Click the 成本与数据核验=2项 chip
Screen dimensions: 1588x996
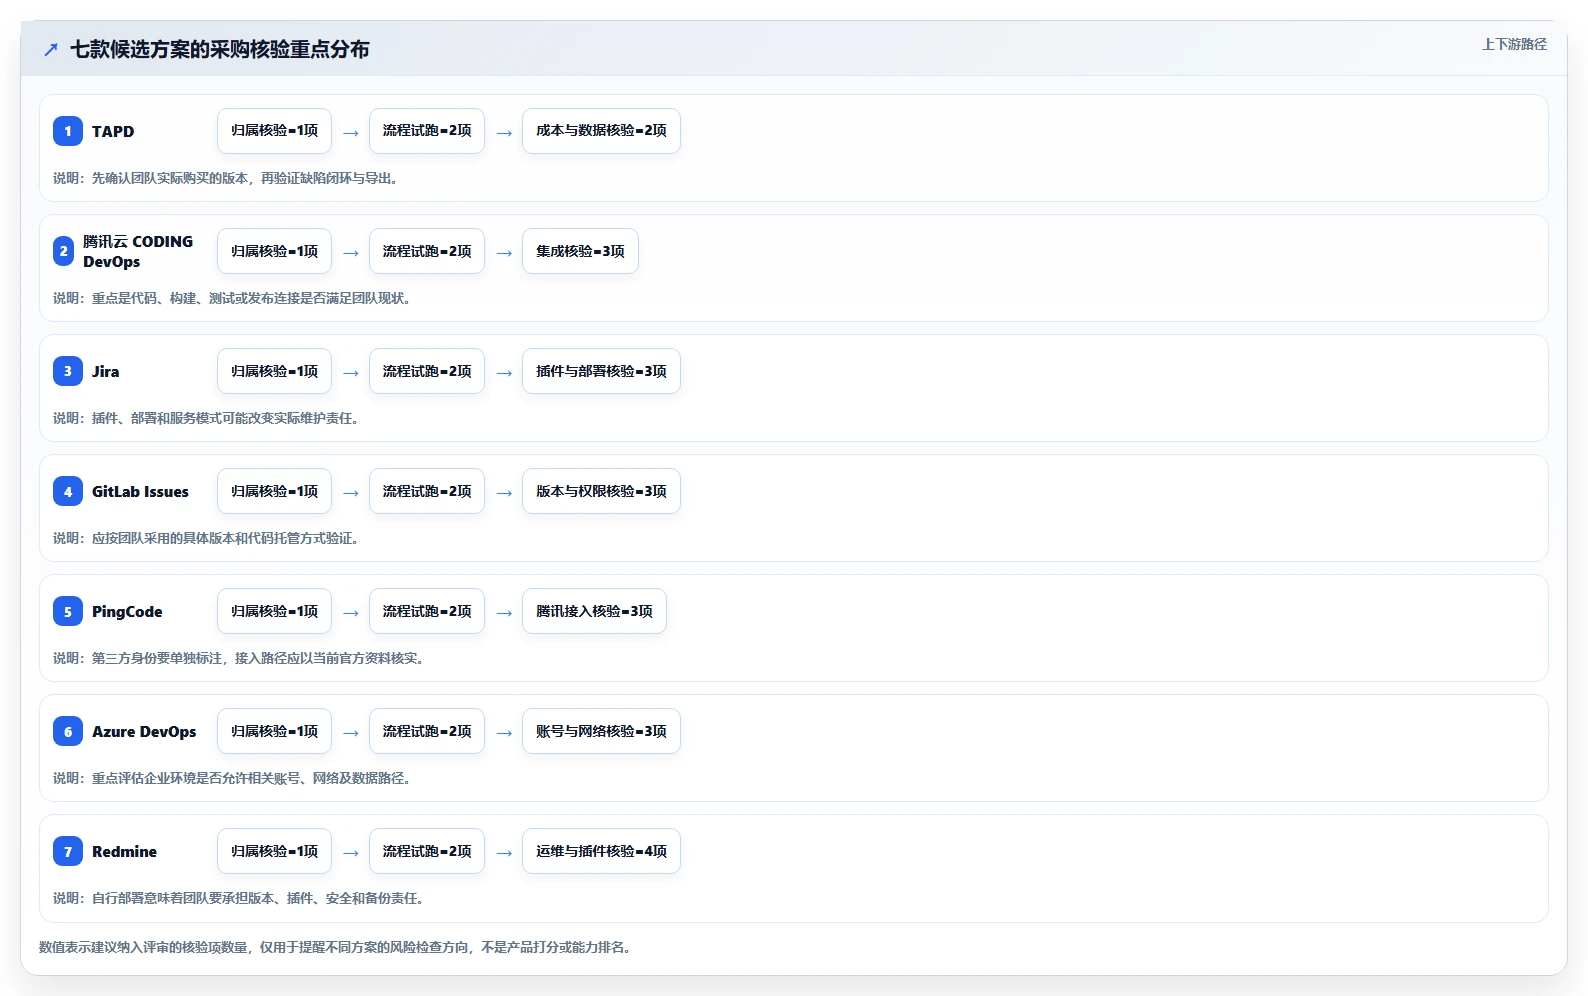click(601, 131)
